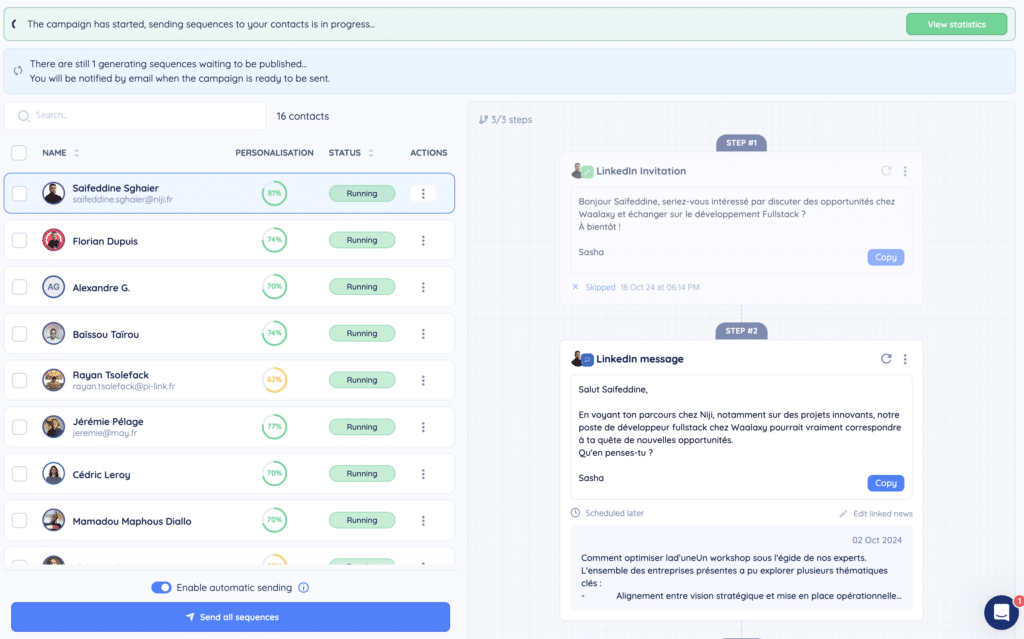Click View statistics button
The image size is (1024, 639).
pos(956,24)
